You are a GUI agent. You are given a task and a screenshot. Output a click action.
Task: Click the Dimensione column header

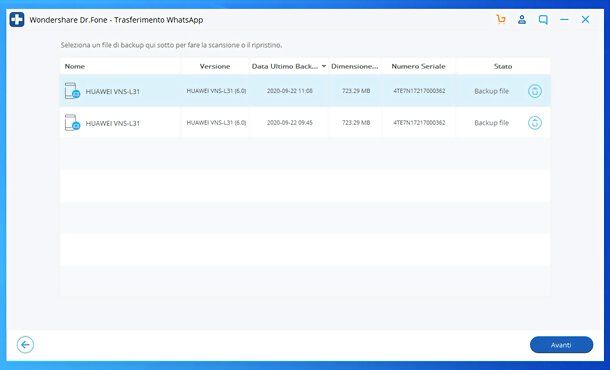[x=354, y=66]
